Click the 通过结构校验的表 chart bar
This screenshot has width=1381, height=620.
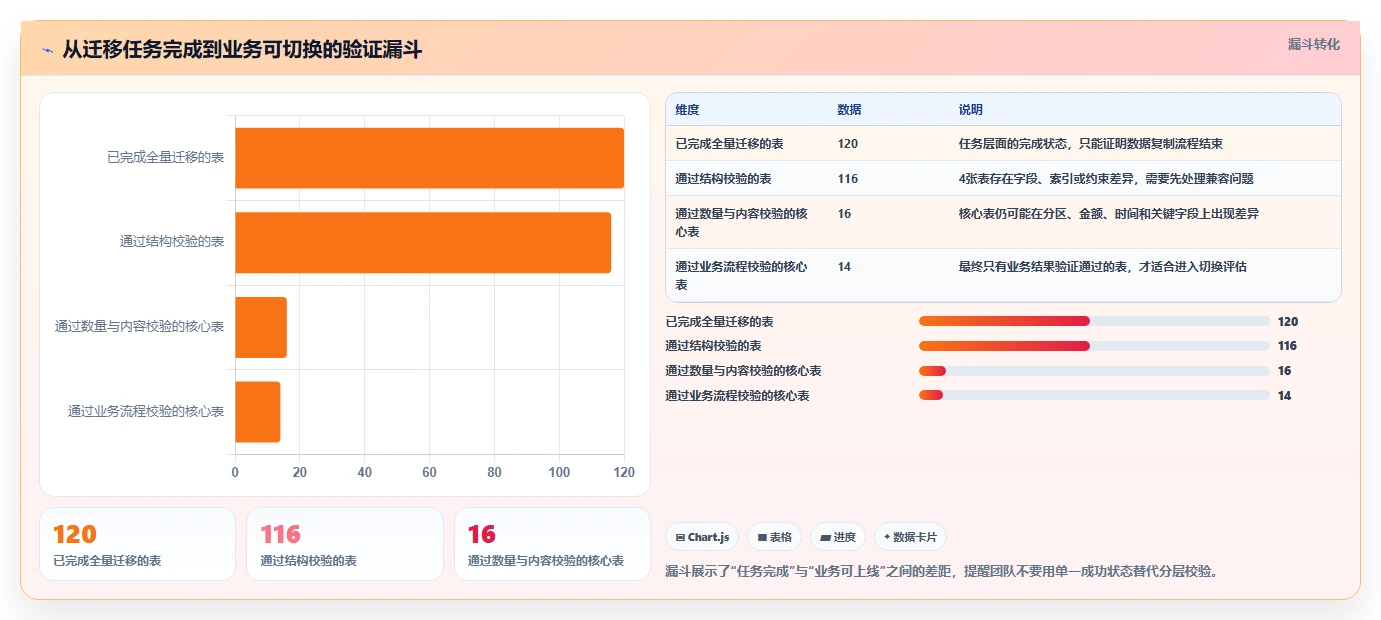coord(423,242)
